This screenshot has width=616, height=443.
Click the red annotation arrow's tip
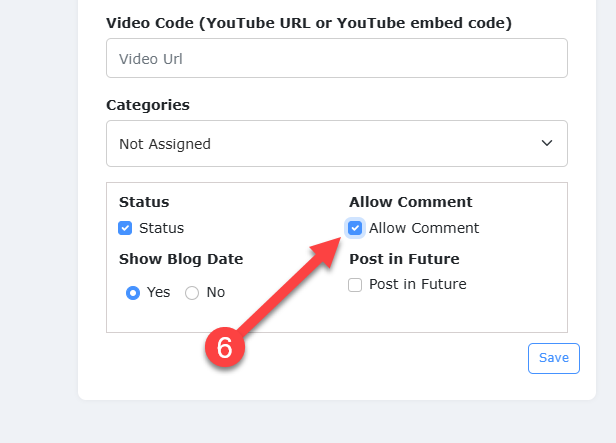(x=340, y=241)
